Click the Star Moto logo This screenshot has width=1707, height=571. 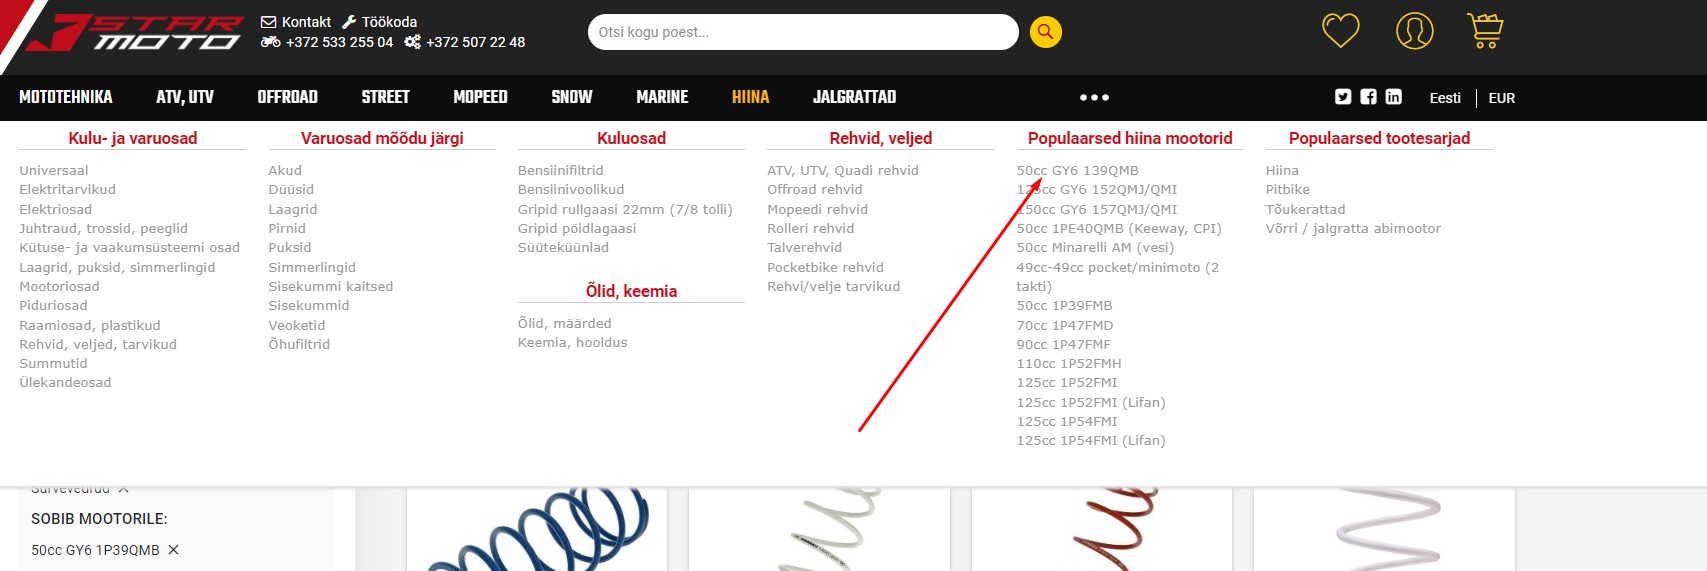point(135,33)
